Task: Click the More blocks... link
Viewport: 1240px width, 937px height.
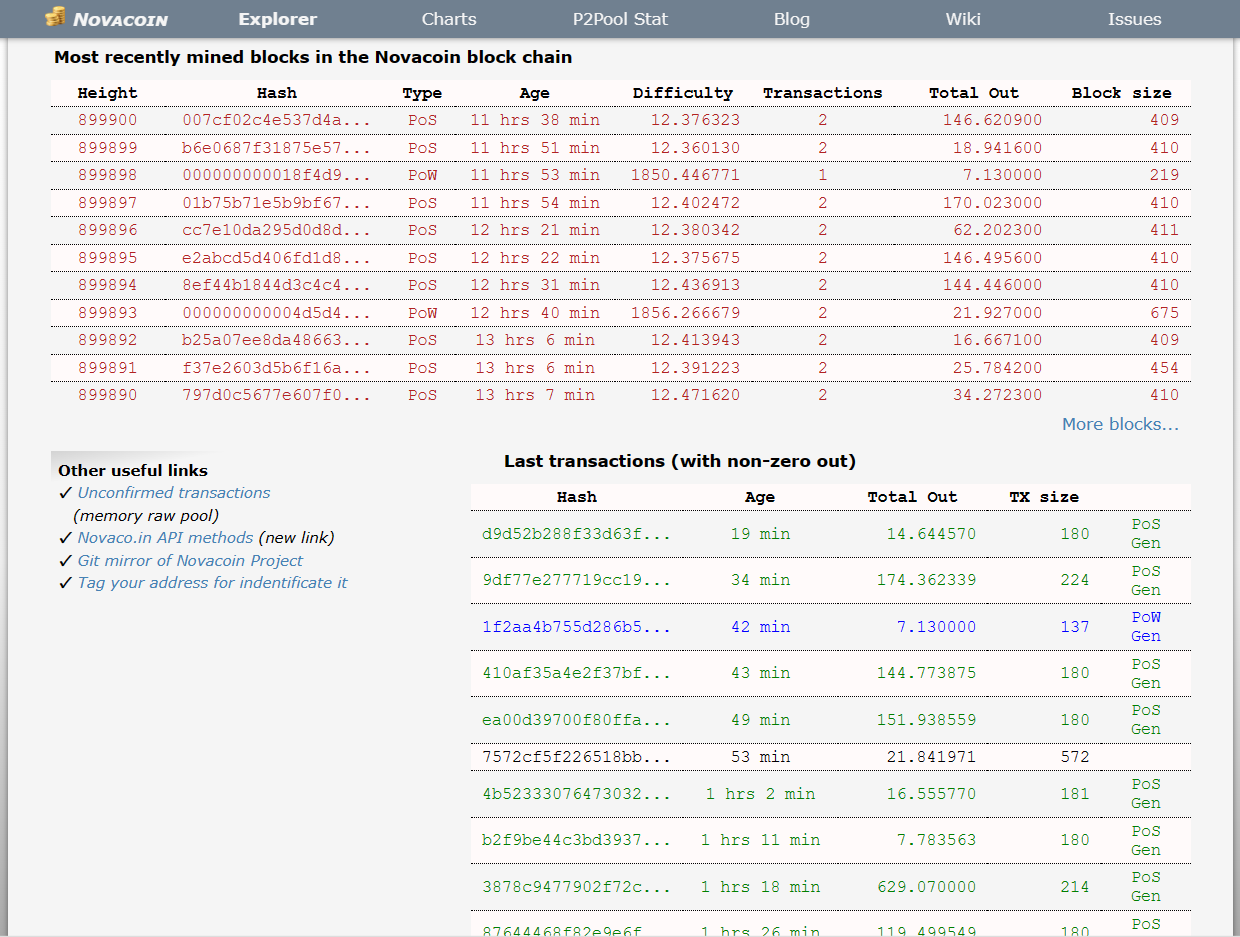Action: (x=1120, y=424)
